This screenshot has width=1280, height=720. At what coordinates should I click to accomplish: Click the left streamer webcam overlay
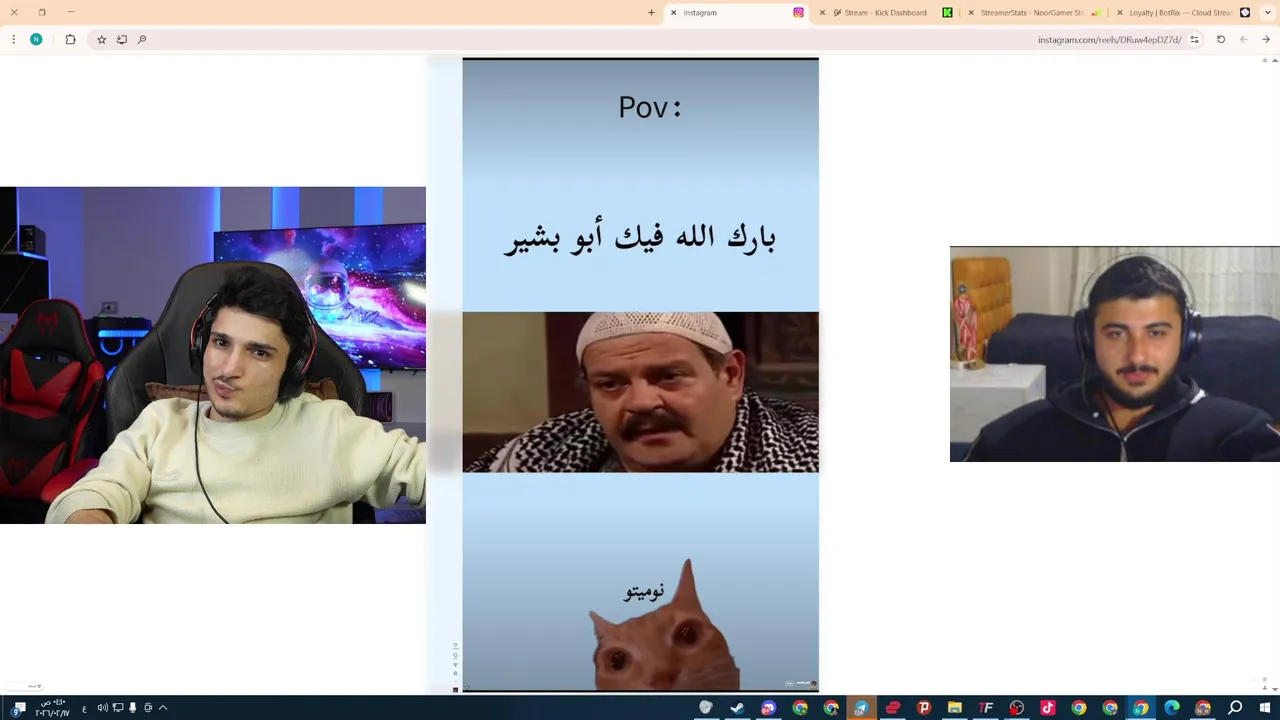point(213,355)
